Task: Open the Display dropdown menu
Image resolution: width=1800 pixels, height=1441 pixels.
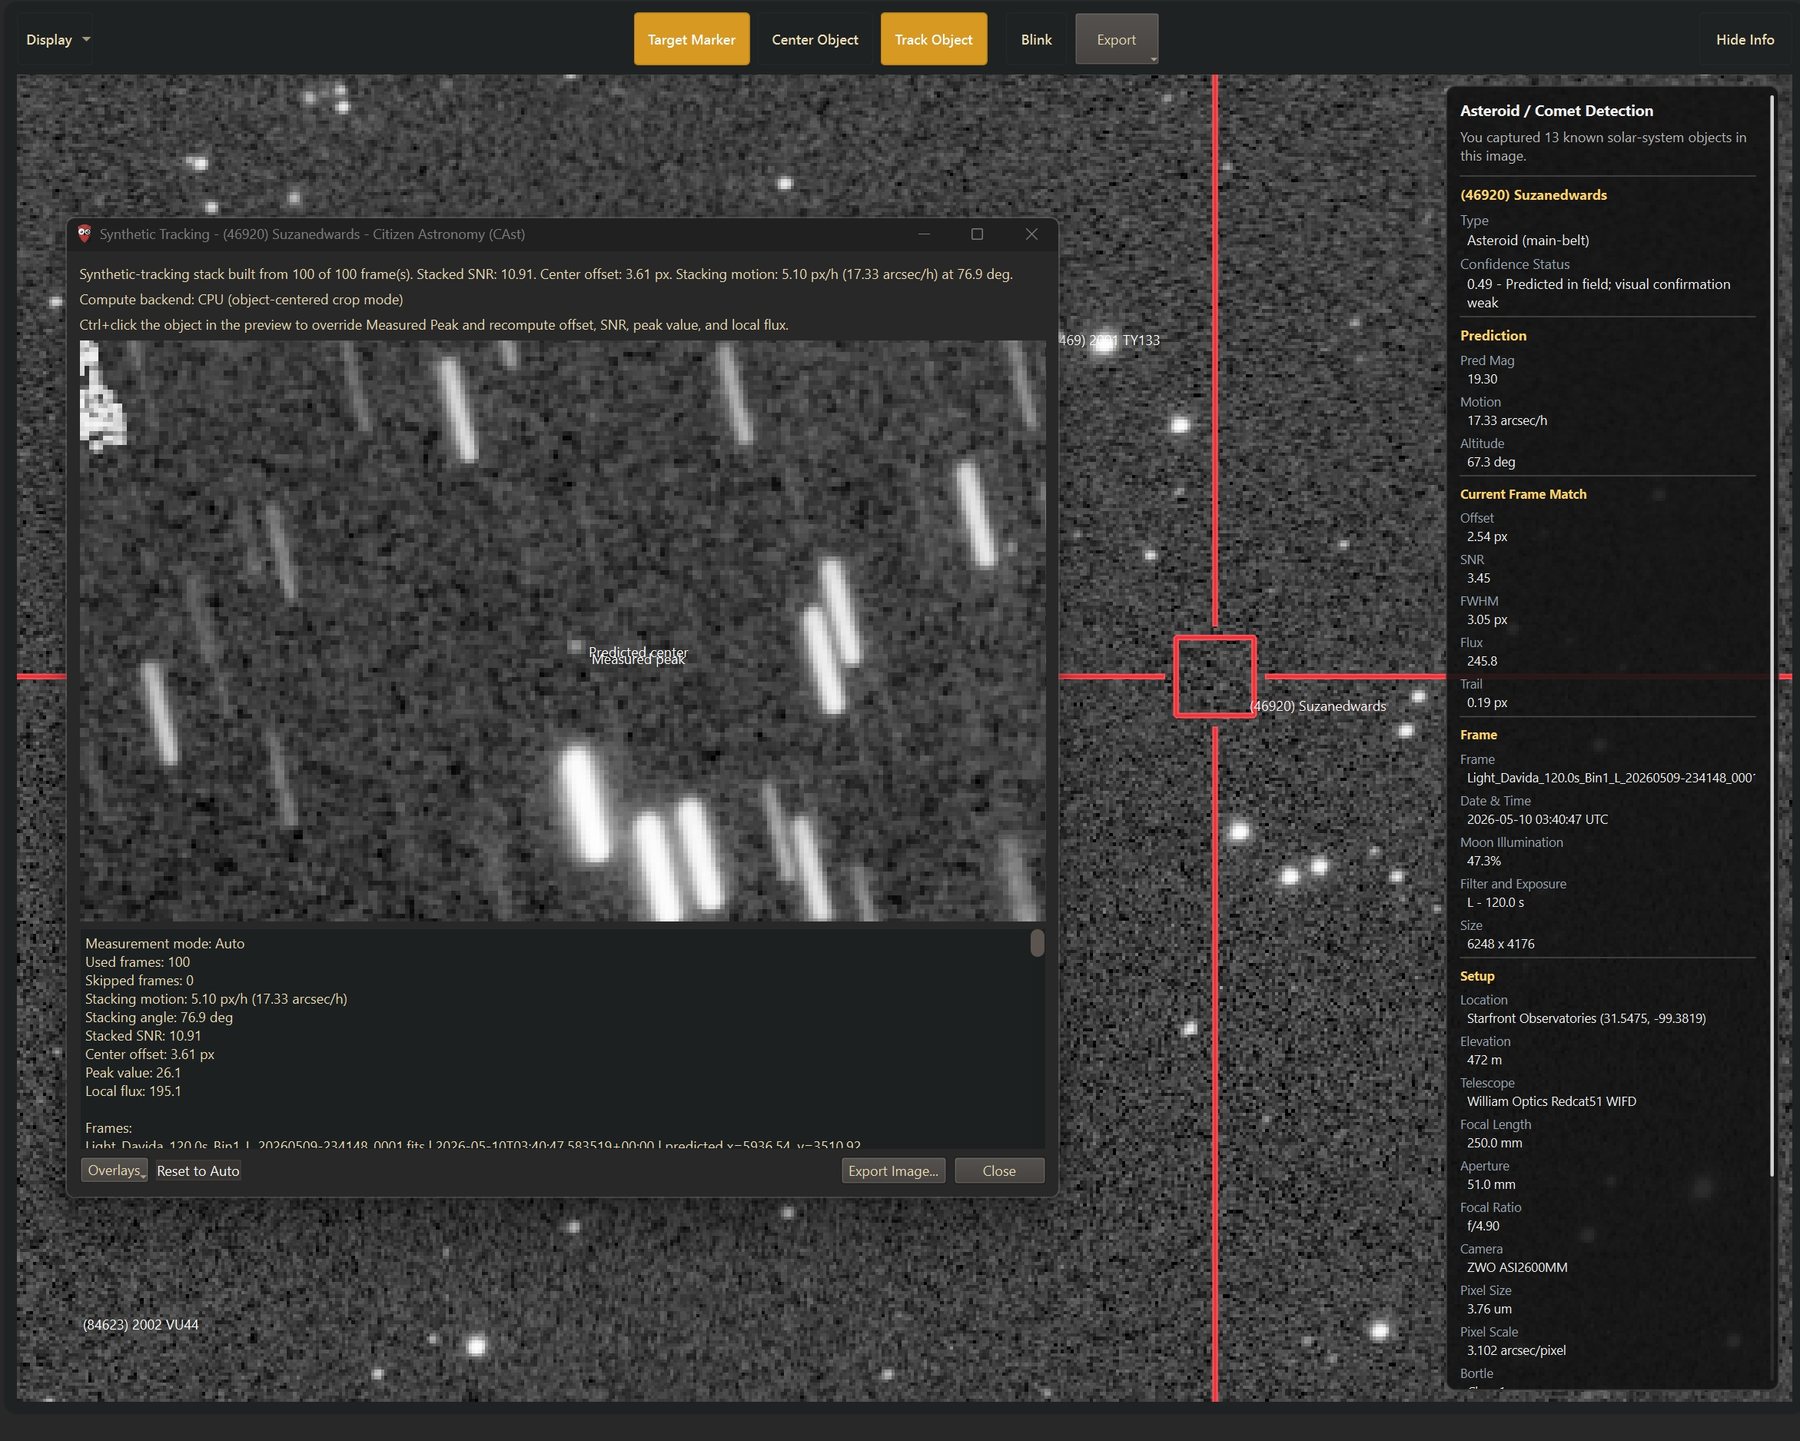Action: pyautogui.click(x=57, y=40)
